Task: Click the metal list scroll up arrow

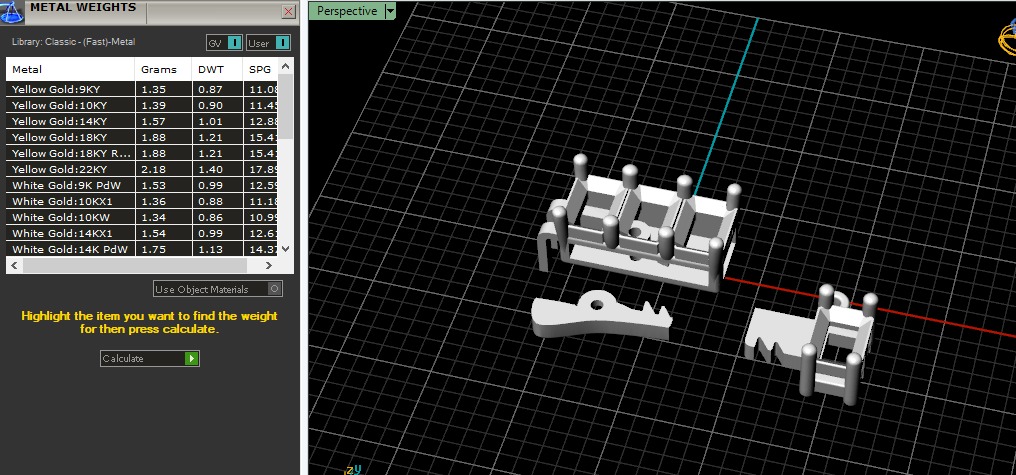Action: 286,65
